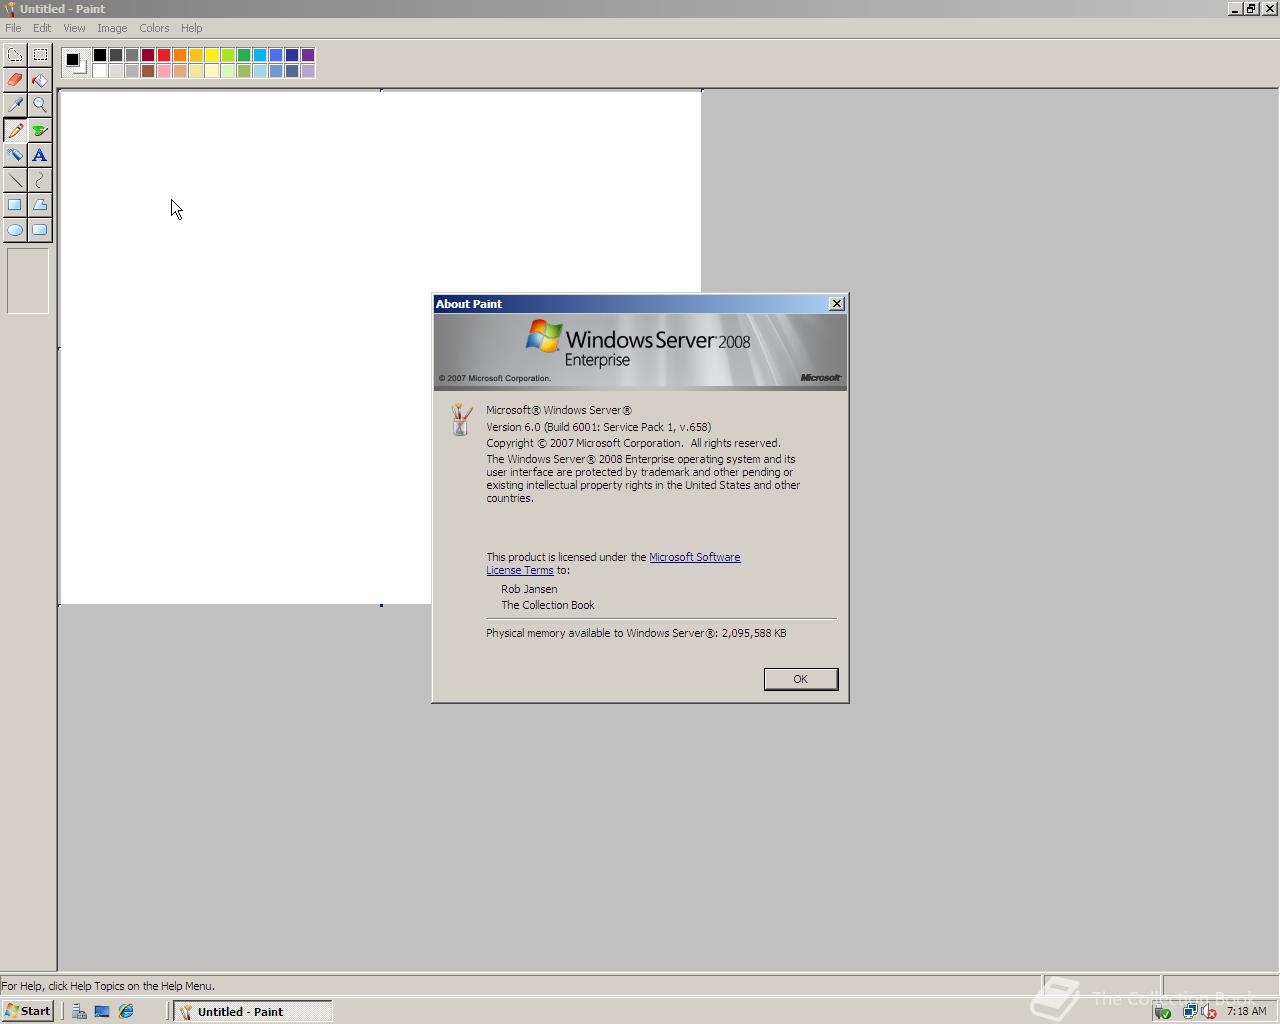Click OK to dismiss About Paint

[801, 679]
